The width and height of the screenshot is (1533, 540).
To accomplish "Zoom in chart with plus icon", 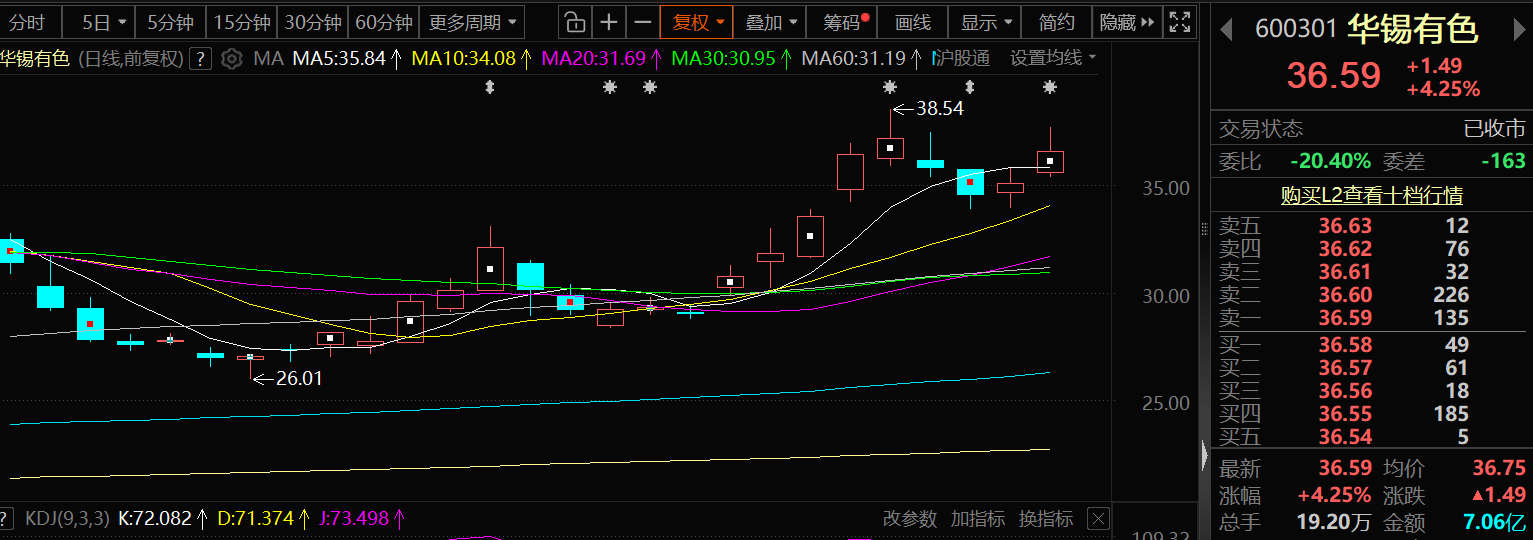I will (608, 22).
